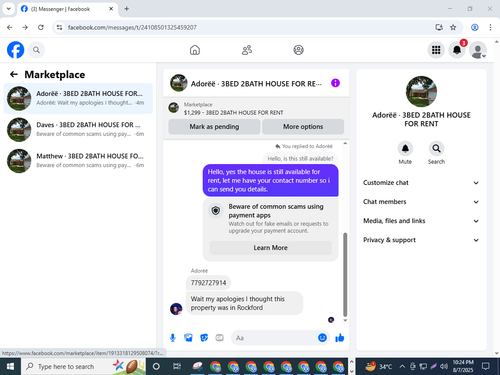Click the site information icon in address bar

[59, 27]
